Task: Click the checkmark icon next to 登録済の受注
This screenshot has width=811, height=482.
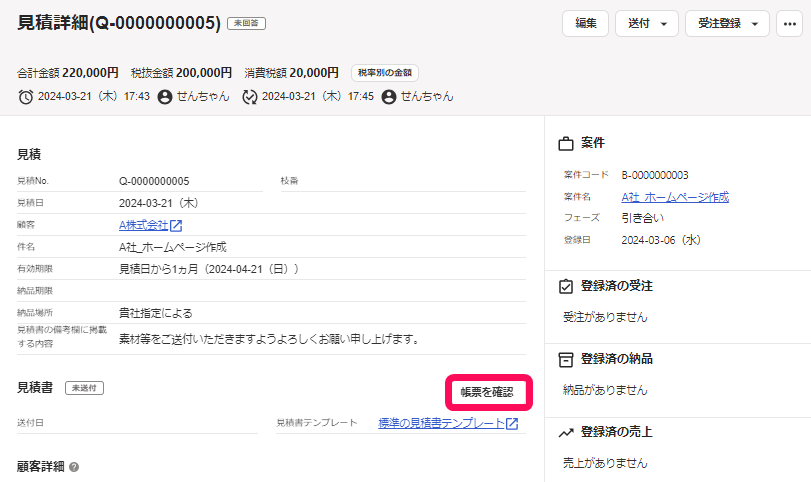Action: (565, 286)
